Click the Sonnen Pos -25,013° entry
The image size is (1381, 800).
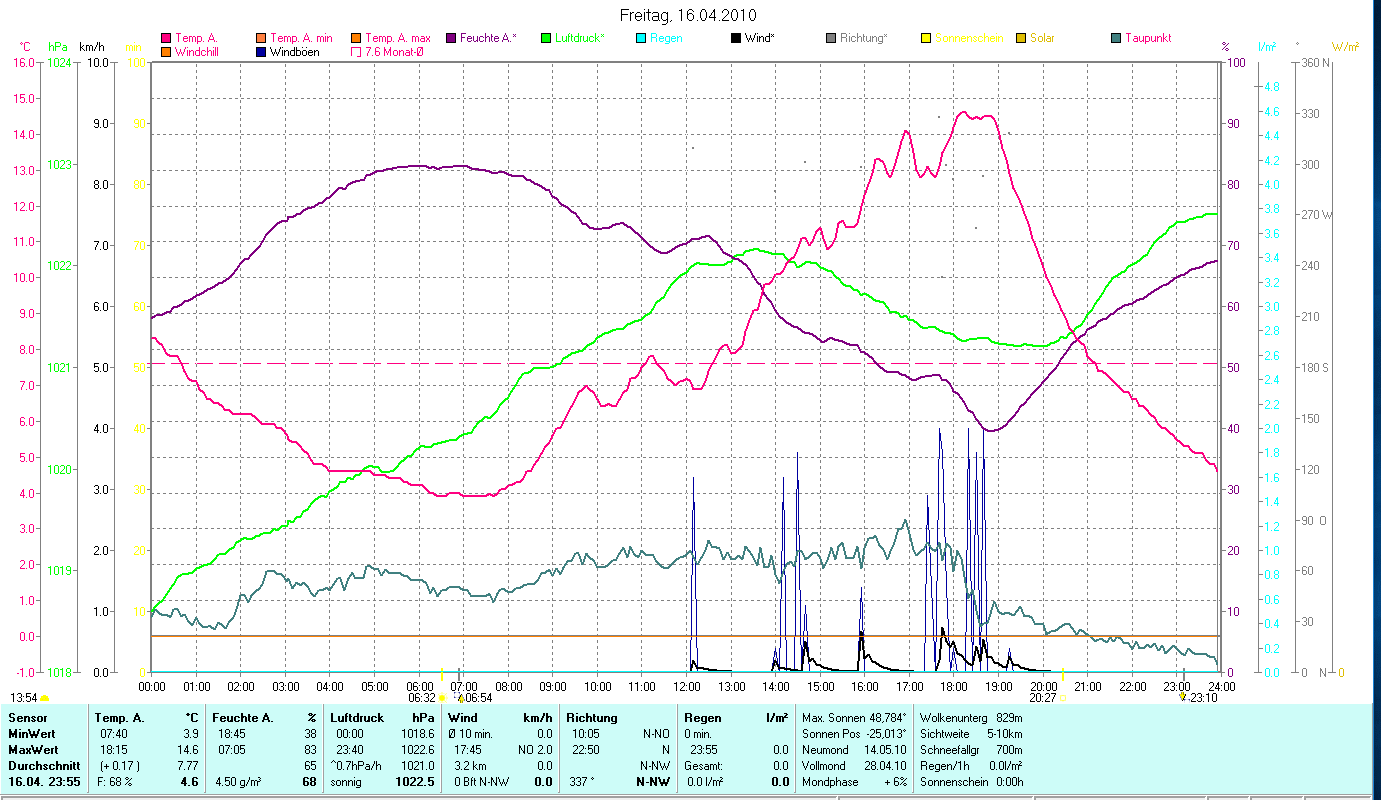coord(854,734)
